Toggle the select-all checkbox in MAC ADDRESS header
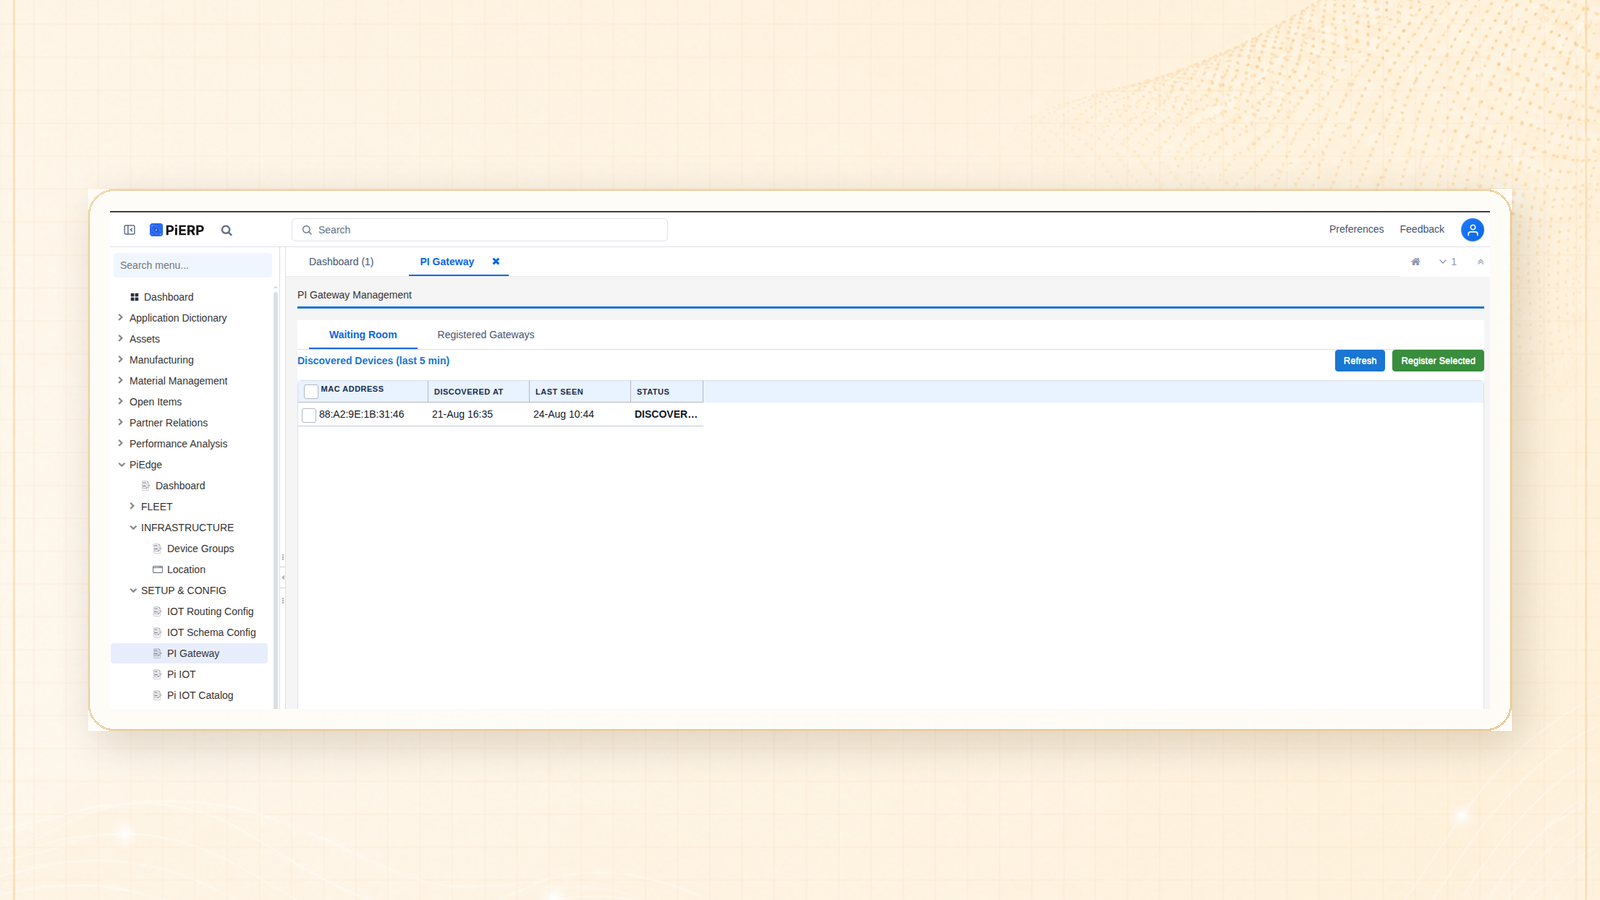Viewport: 1600px width, 900px height. coord(311,391)
